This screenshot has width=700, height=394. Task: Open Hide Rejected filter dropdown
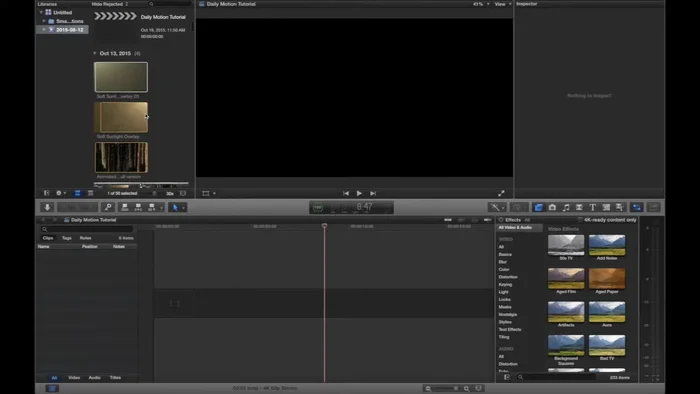[110, 4]
